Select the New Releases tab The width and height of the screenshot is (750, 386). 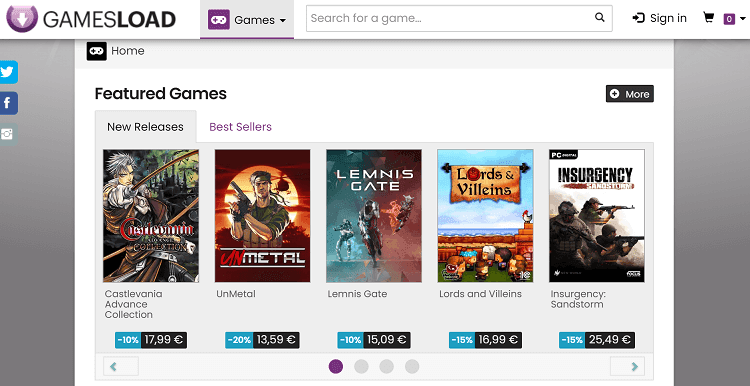[x=145, y=127]
